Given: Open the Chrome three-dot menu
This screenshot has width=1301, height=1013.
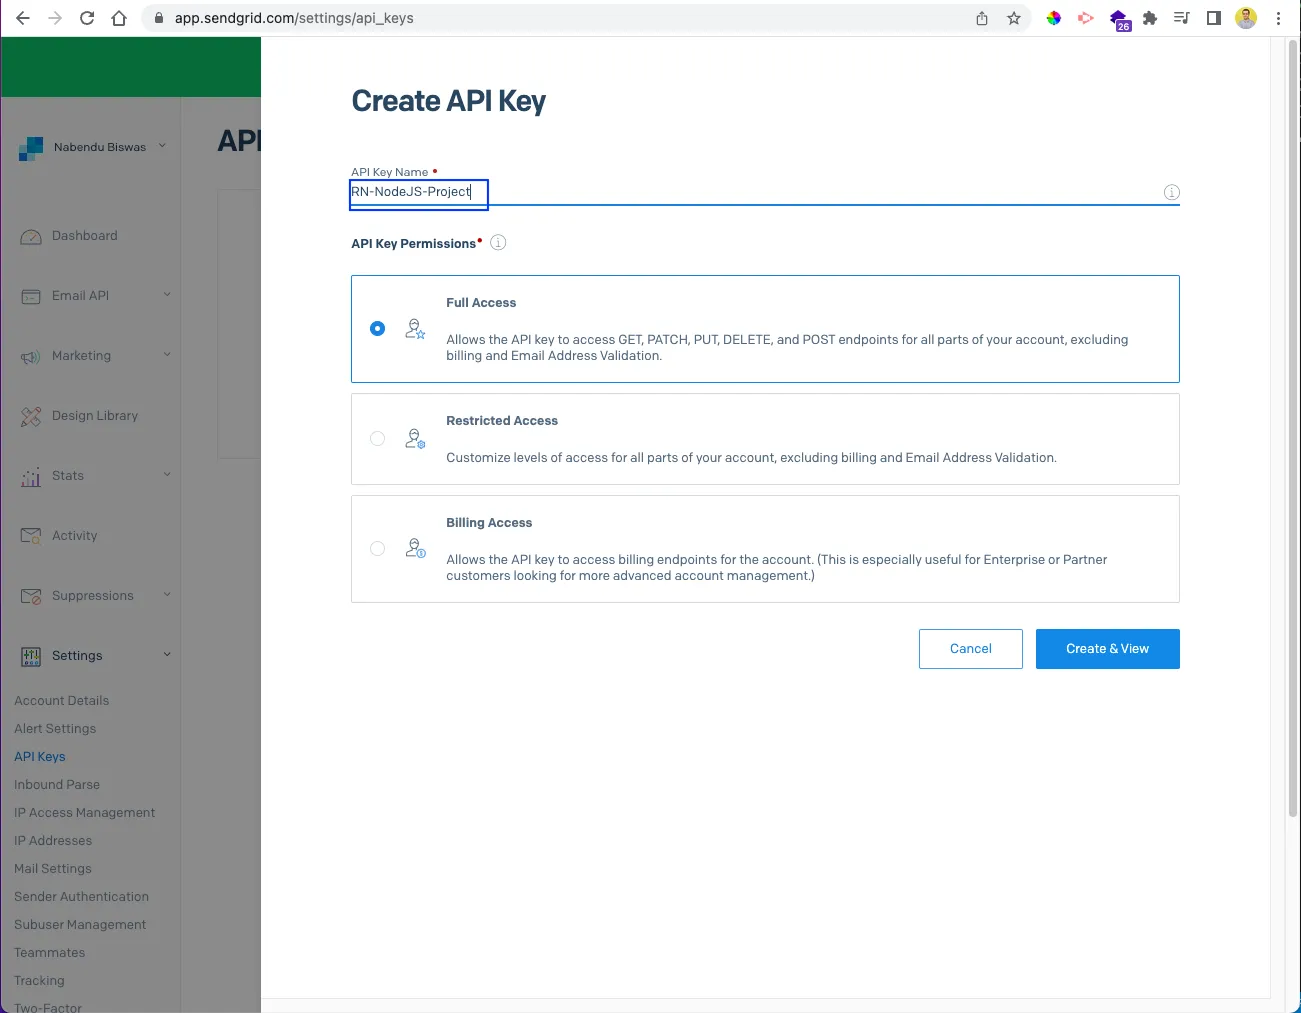Looking at the screenshot, I should tap(1278, 18).
